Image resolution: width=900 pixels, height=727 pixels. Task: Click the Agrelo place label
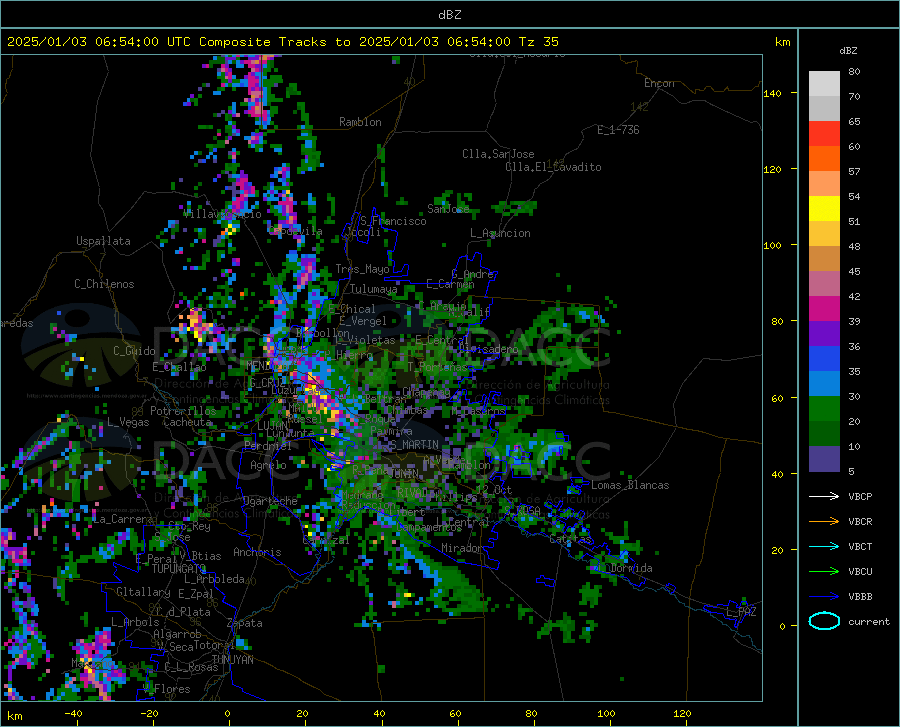(268, 465)
